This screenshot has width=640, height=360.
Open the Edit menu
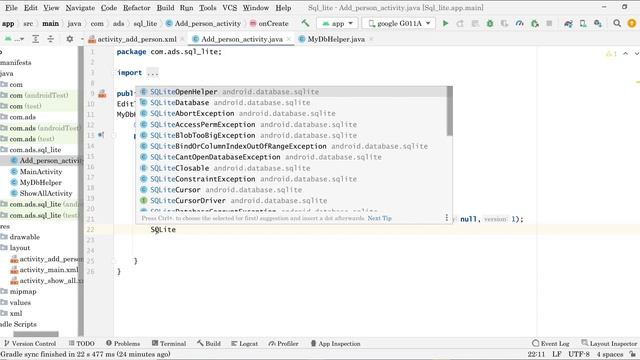(x=31, y=8)
